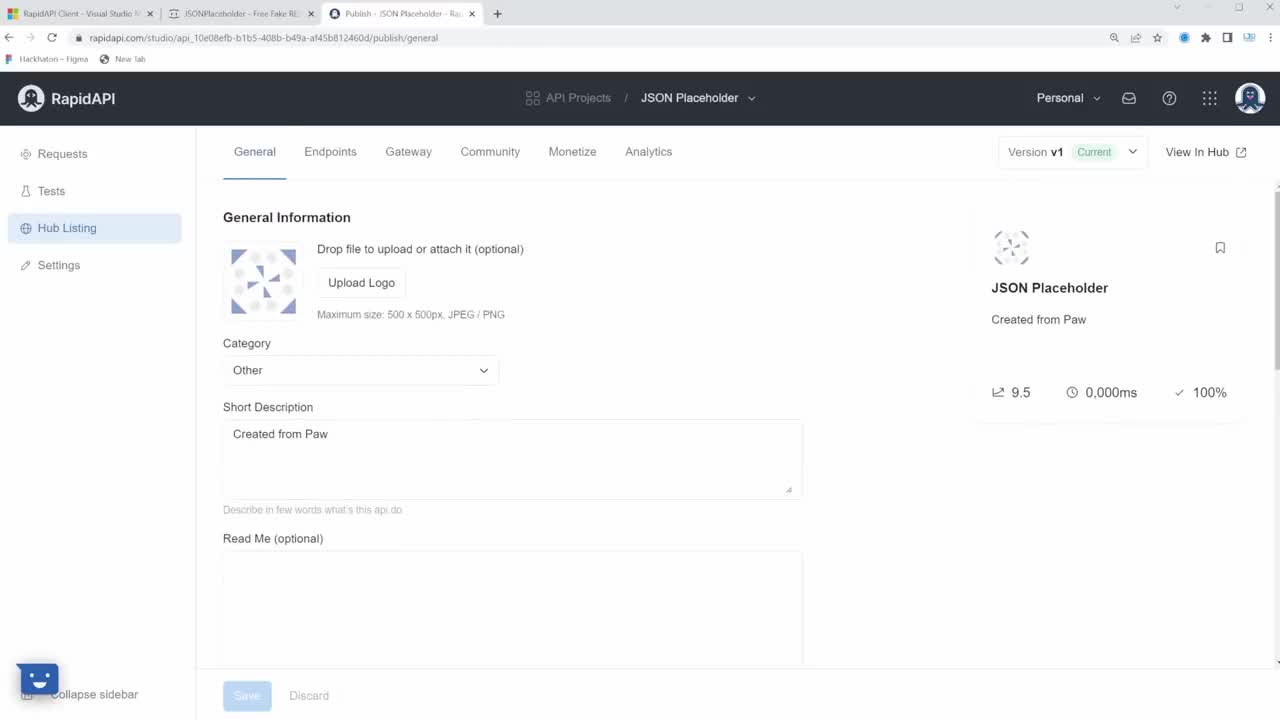This screenshot has width=1280, height=720.
Task: Click the API logo thumbnail
Action: (x=263, y=282)
